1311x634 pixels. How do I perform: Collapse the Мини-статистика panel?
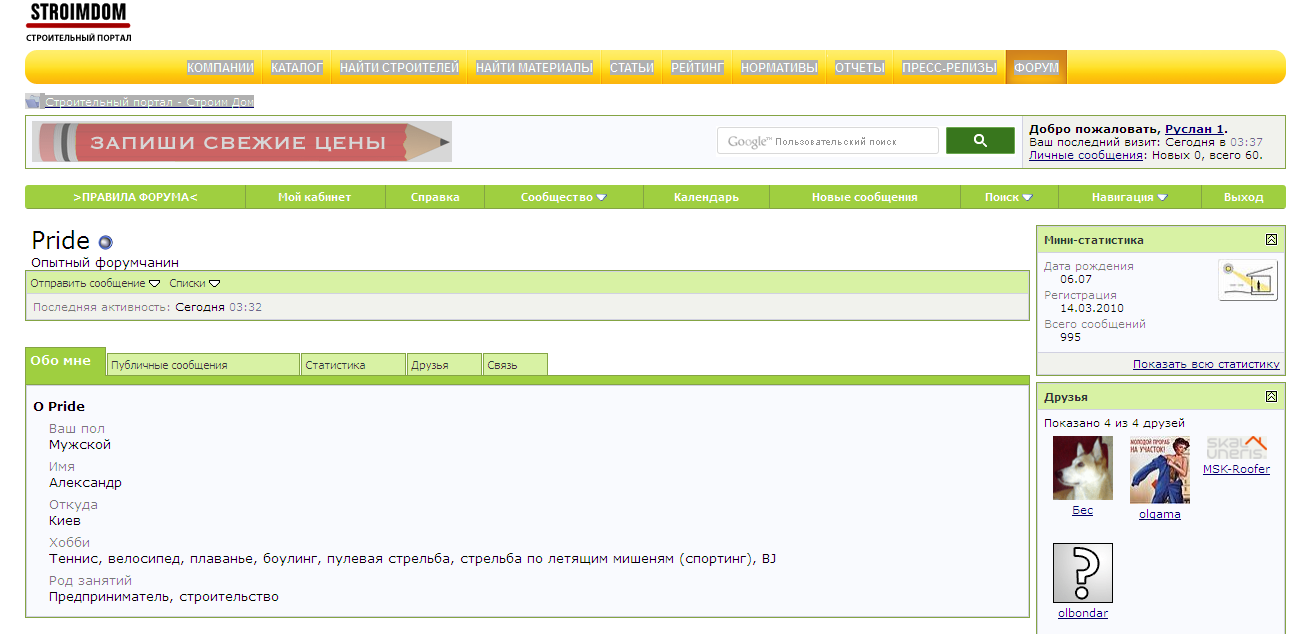coord(1271,239)
